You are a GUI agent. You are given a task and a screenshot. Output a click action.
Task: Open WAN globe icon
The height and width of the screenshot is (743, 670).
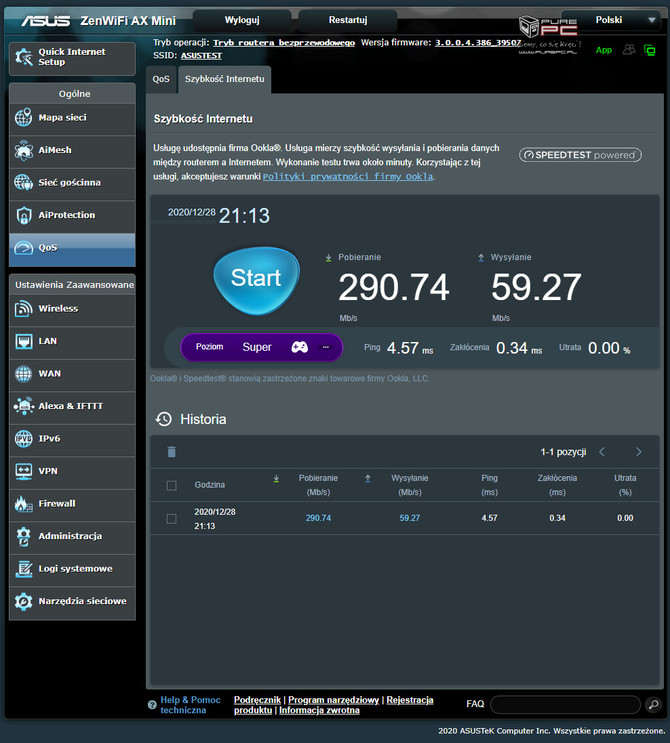[x=23, y=374]
